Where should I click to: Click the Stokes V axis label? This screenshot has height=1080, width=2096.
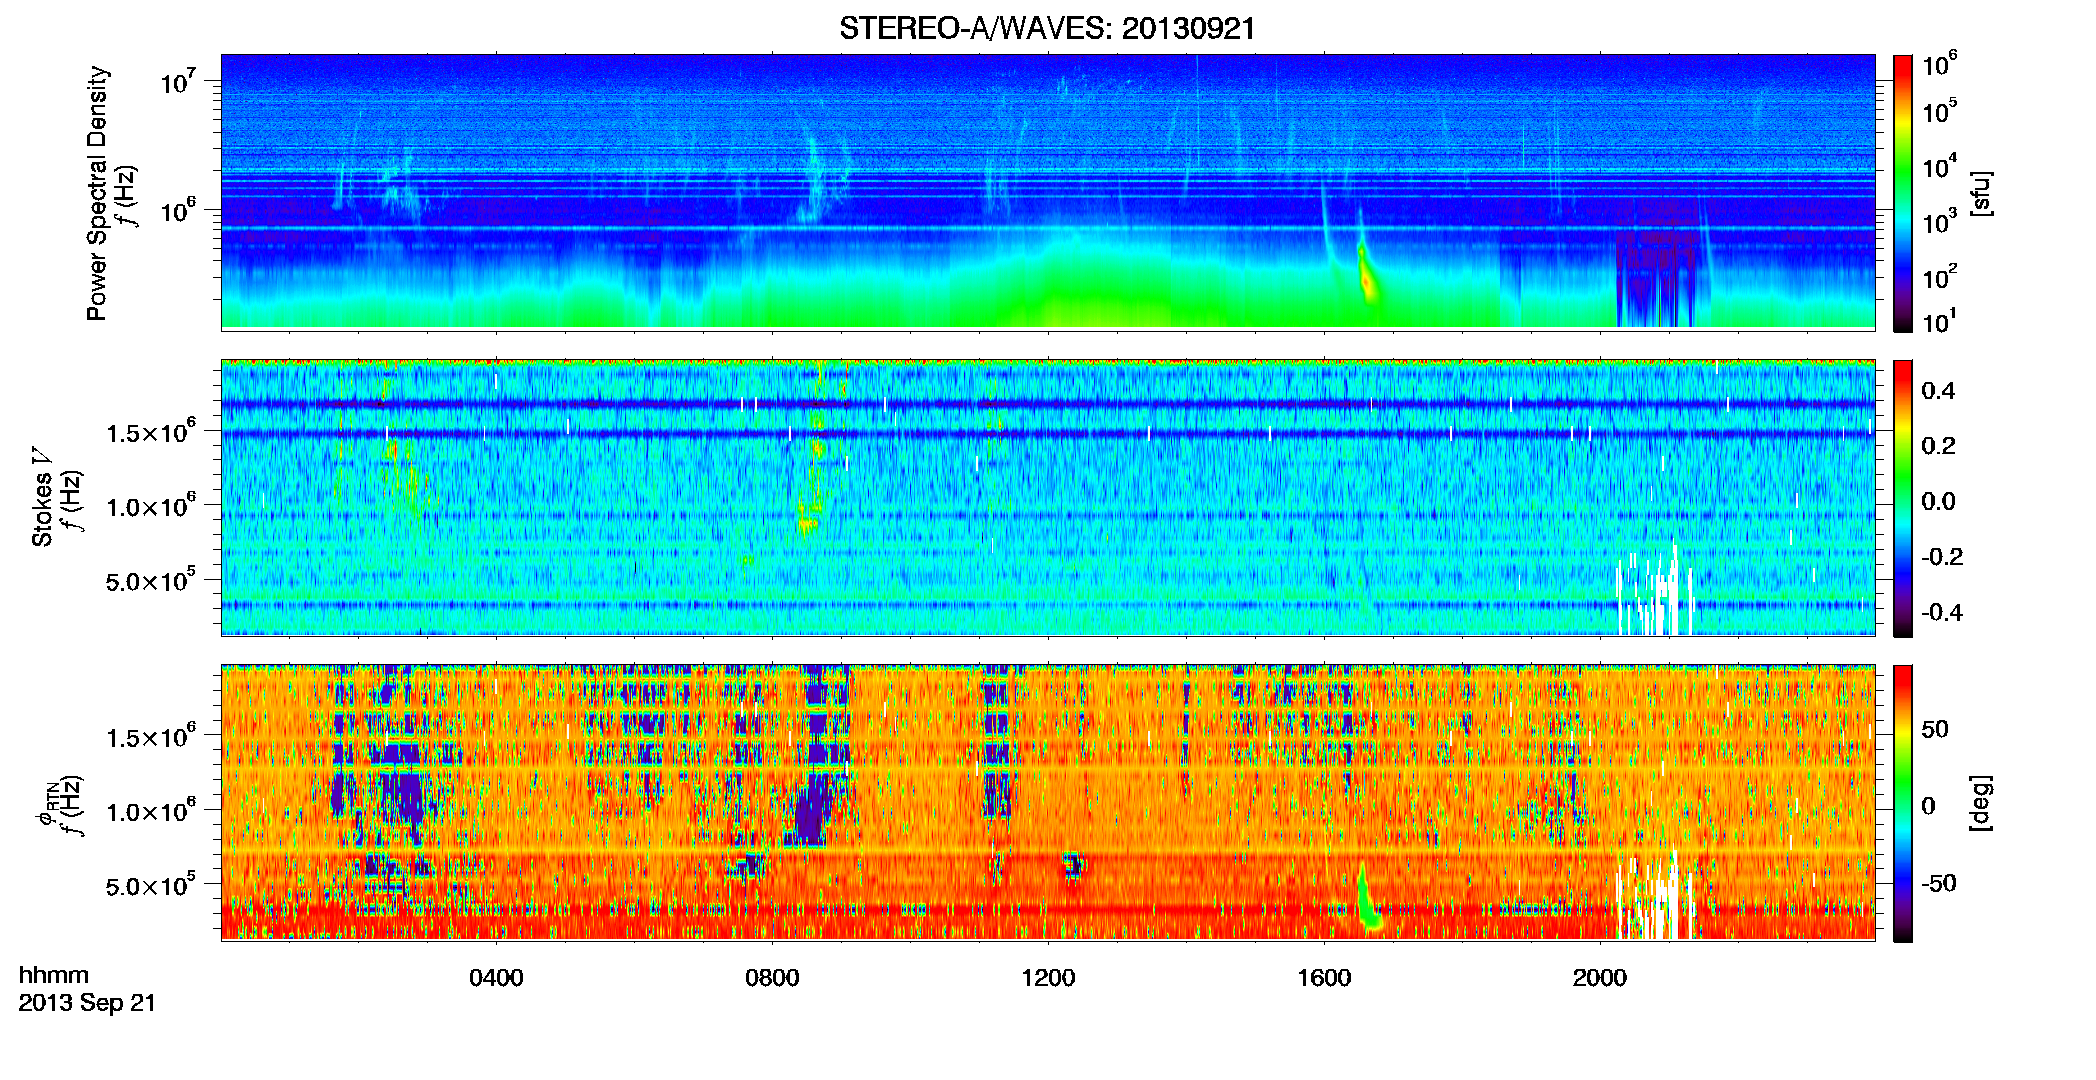42,497
